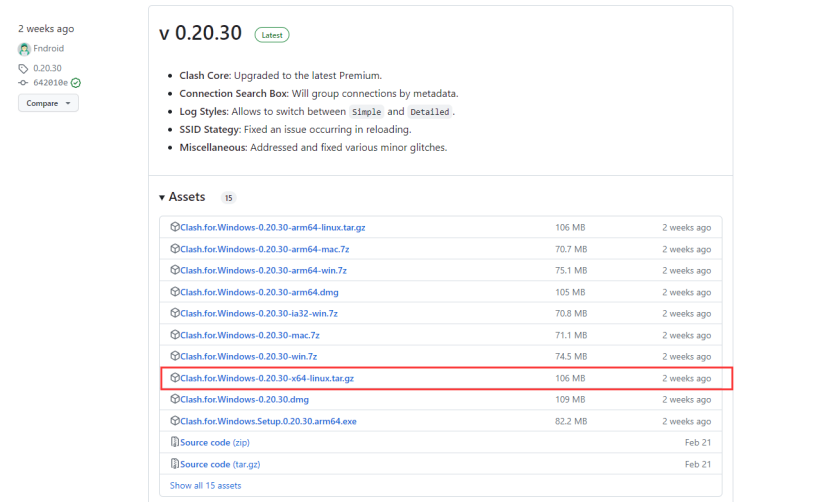Screen dimensions: 827x502
Task: Open the Fndroid user profile link
Action: point(49,49)
